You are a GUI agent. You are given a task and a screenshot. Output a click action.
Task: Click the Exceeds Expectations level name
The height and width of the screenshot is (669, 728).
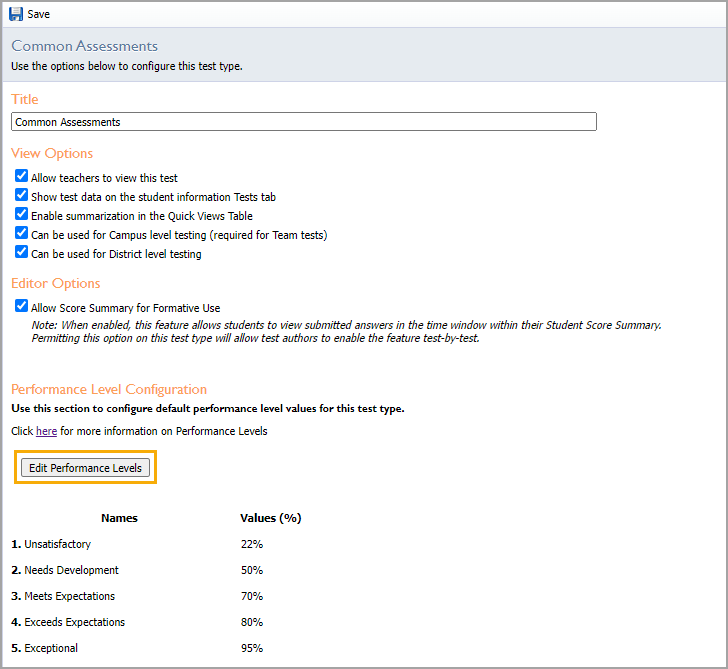pos(75,622)
